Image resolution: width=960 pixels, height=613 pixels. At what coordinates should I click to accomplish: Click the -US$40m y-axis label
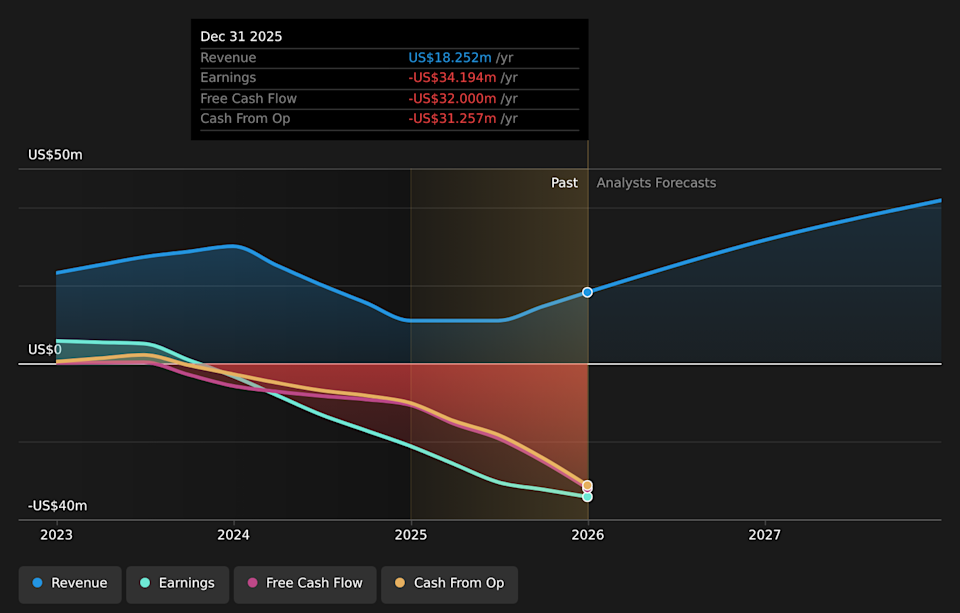click(58, 506)
